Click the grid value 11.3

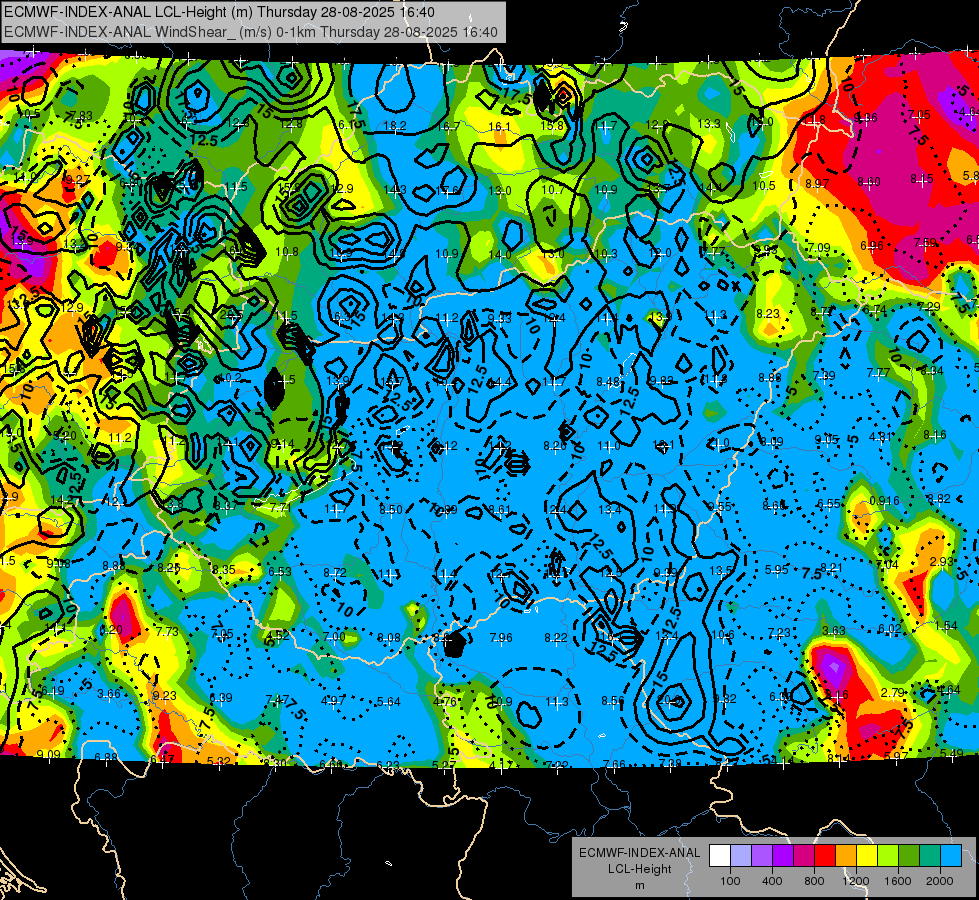click(557, 701)
